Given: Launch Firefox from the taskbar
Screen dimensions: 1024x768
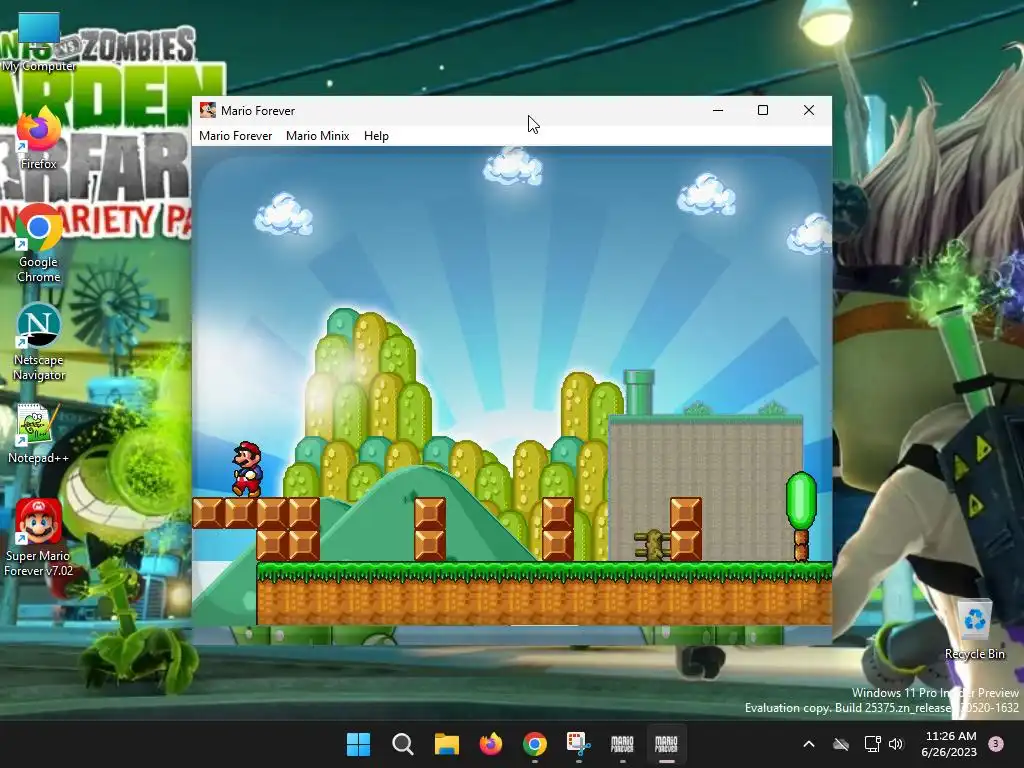Looking at the screenshot, I should tap(490, 744).
